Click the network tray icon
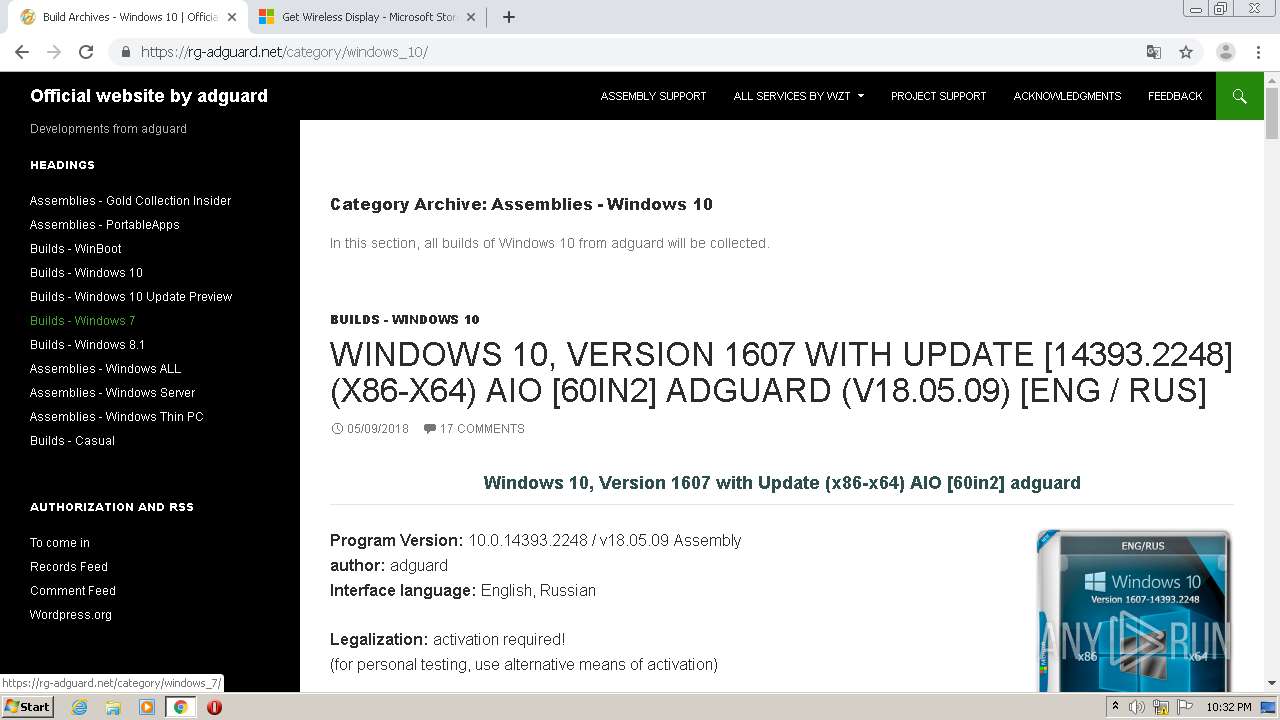 (1161, 707)
